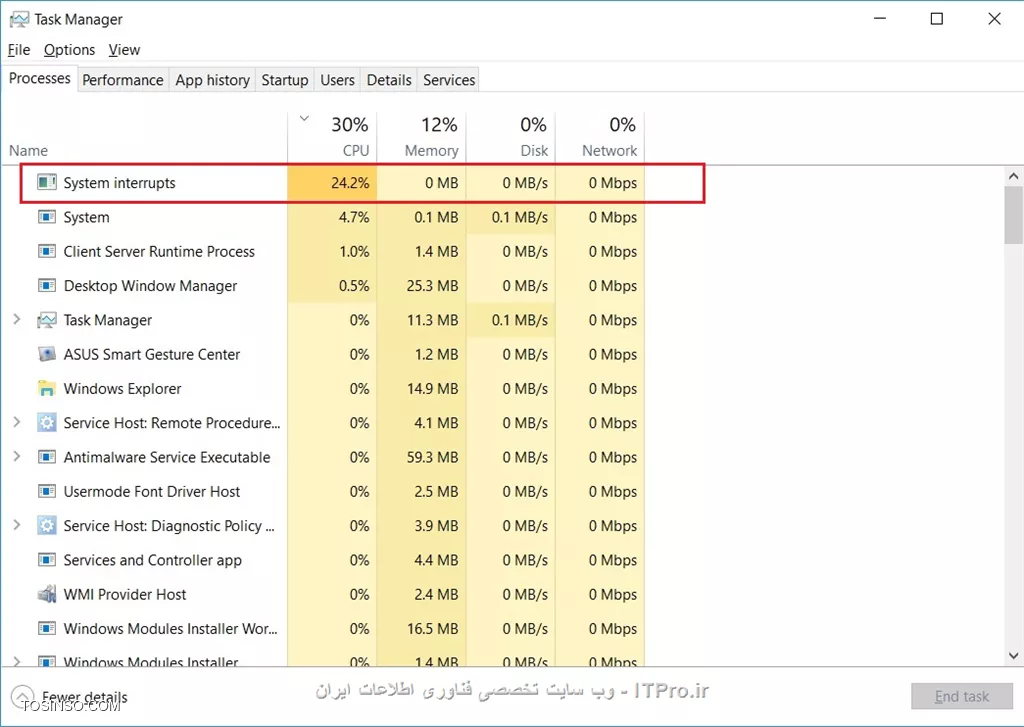
Task: Click the Antimalware Service Executable icon
Action: [x=46, y=457]
